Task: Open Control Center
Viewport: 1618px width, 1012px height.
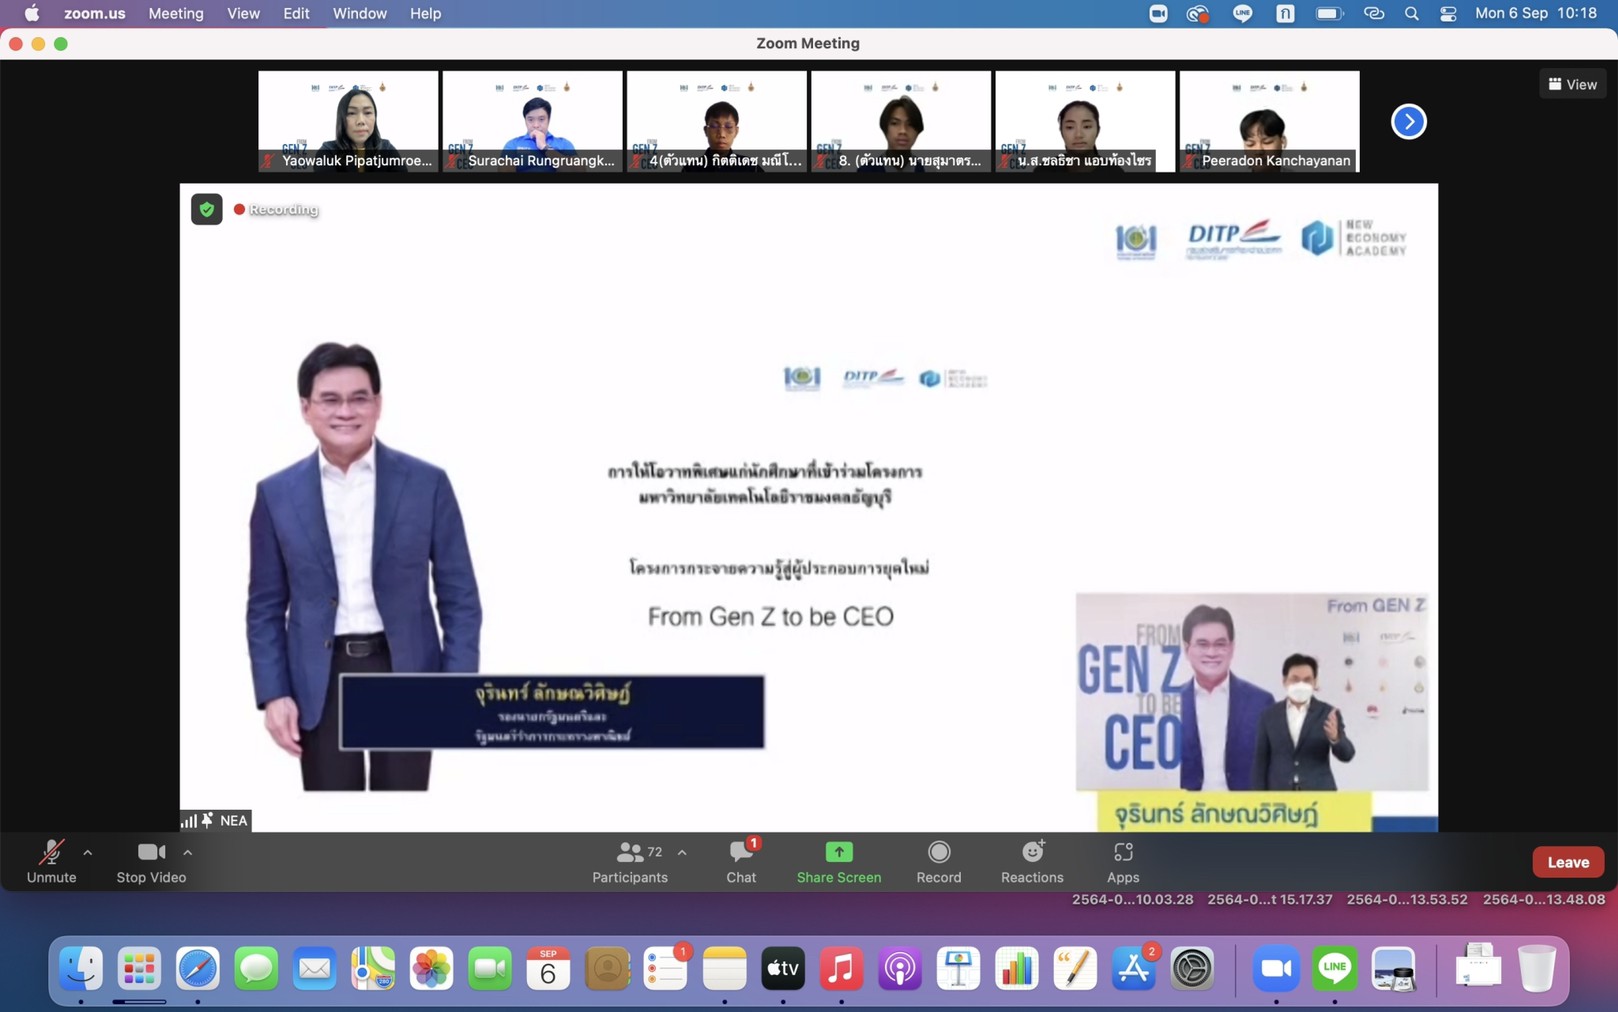Action: (1448, 13)
